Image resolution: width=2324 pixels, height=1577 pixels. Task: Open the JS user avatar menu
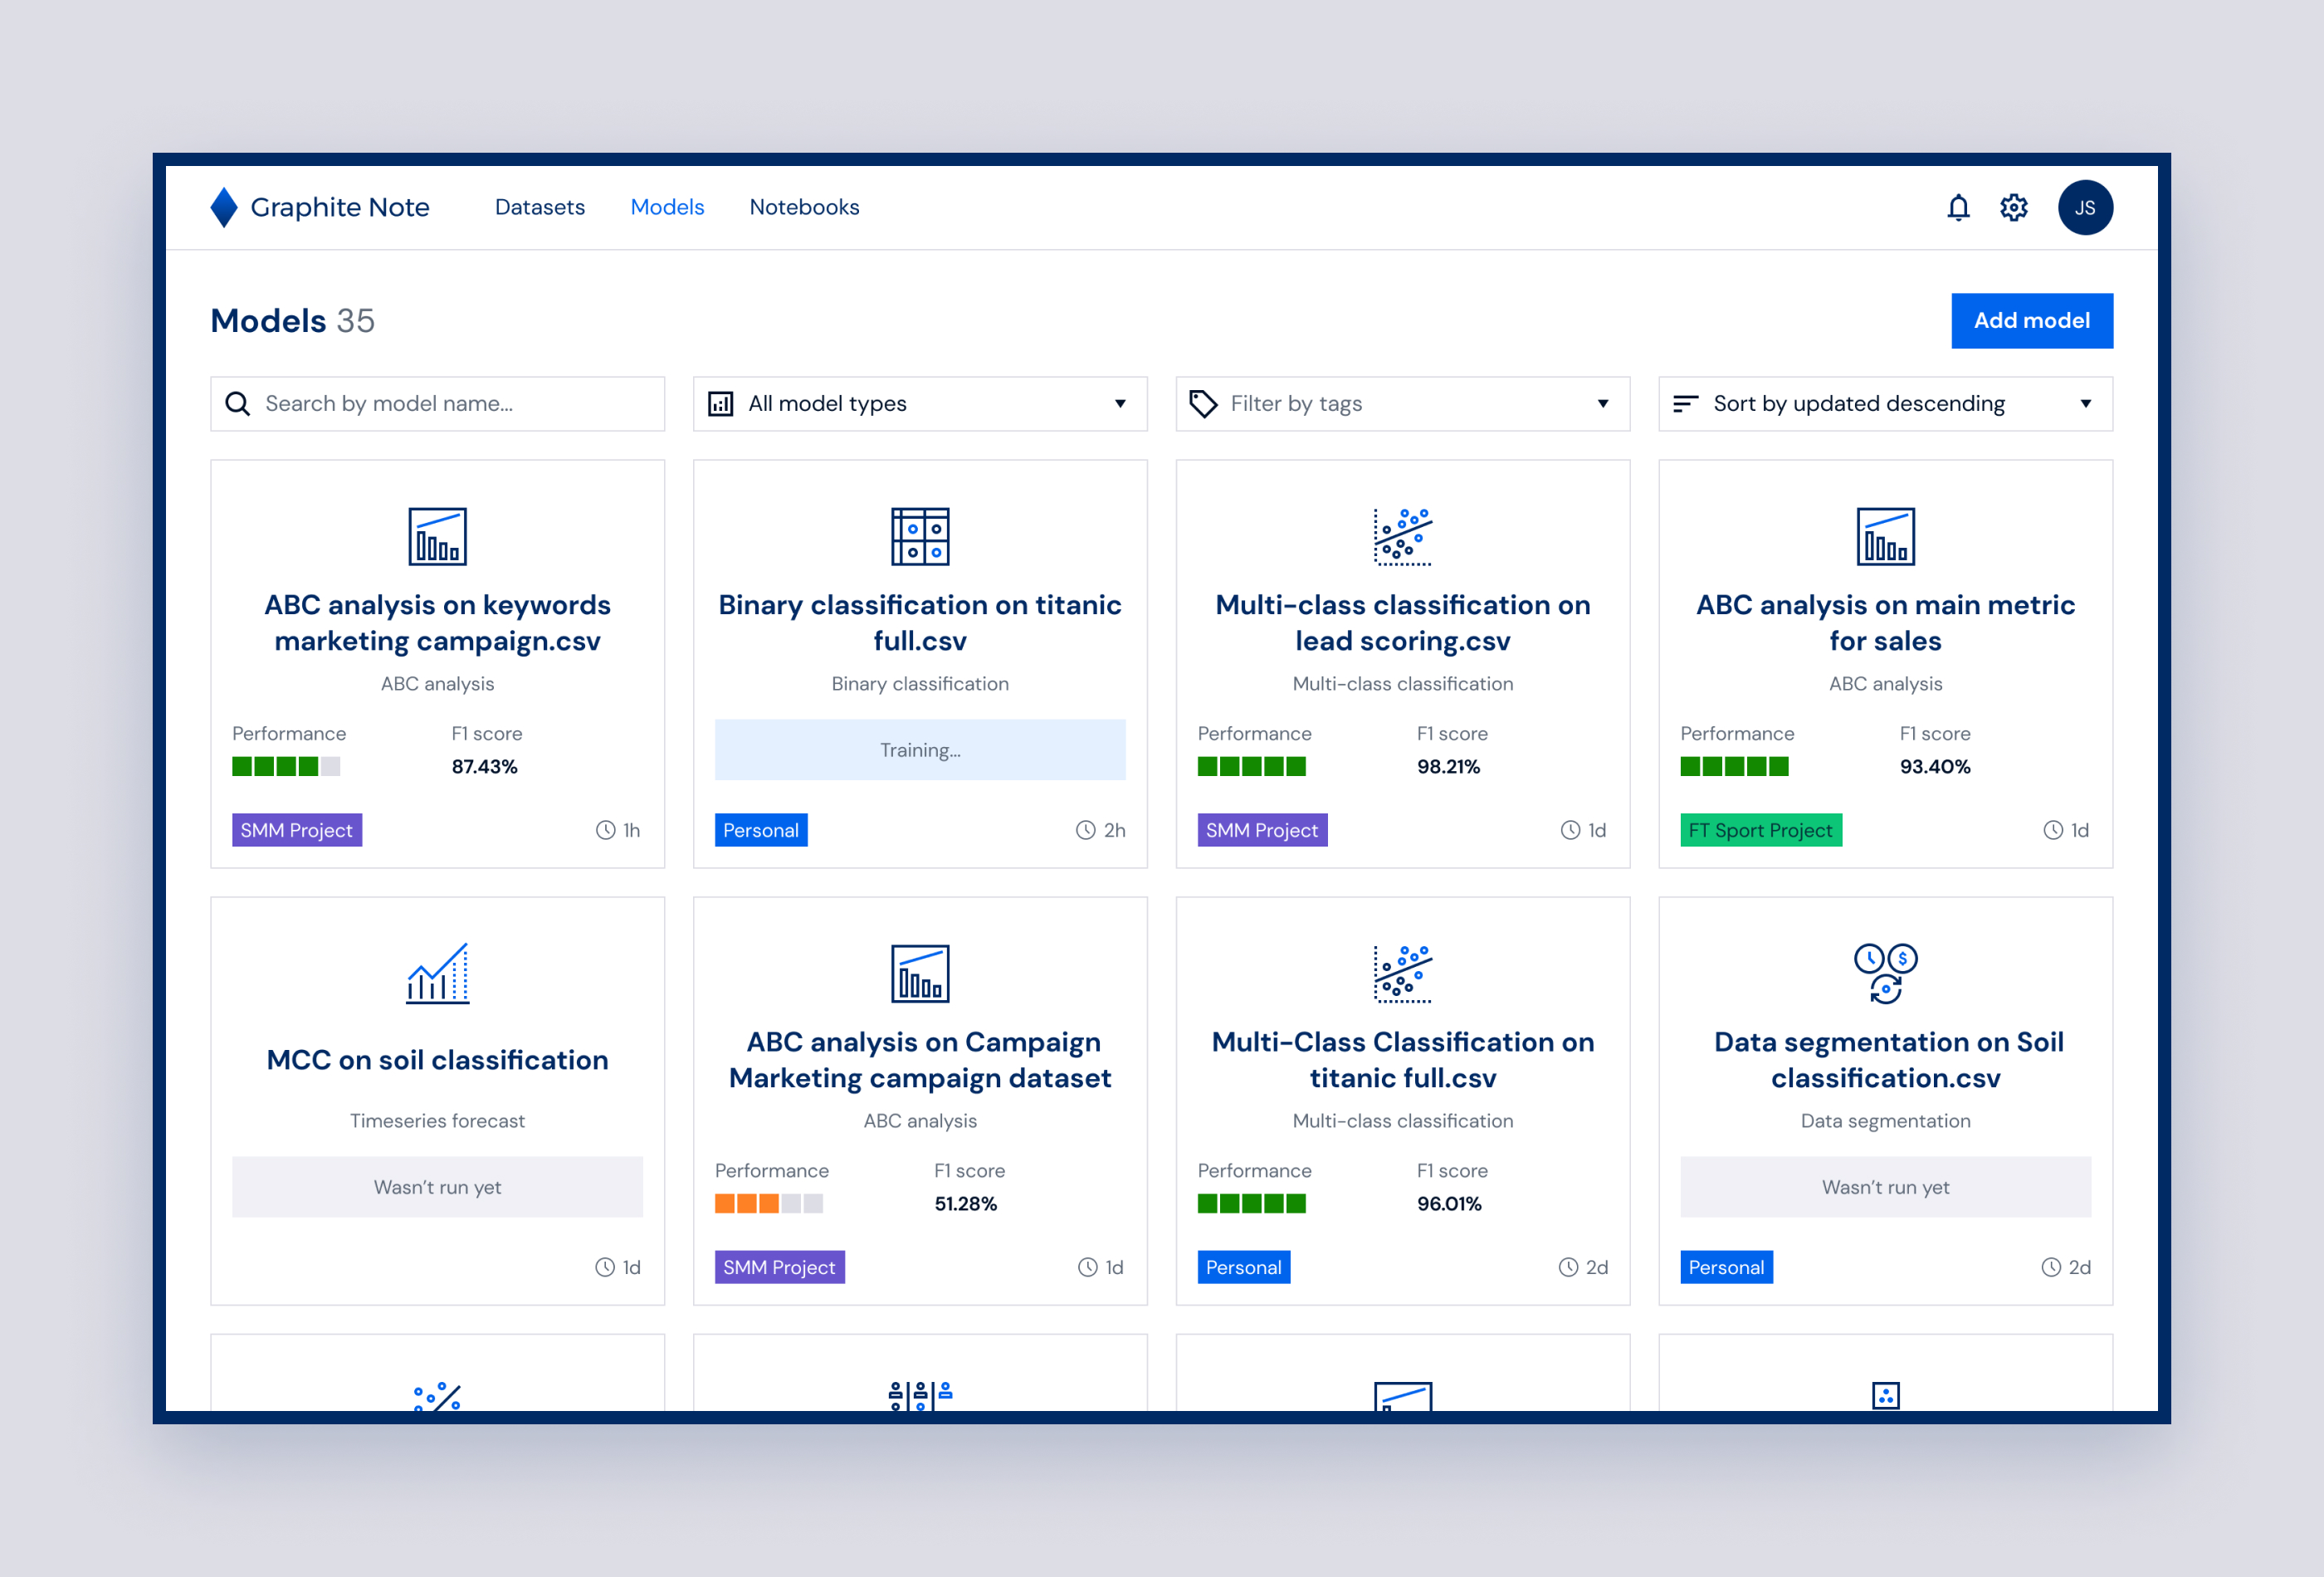(x=2085, y=207)
